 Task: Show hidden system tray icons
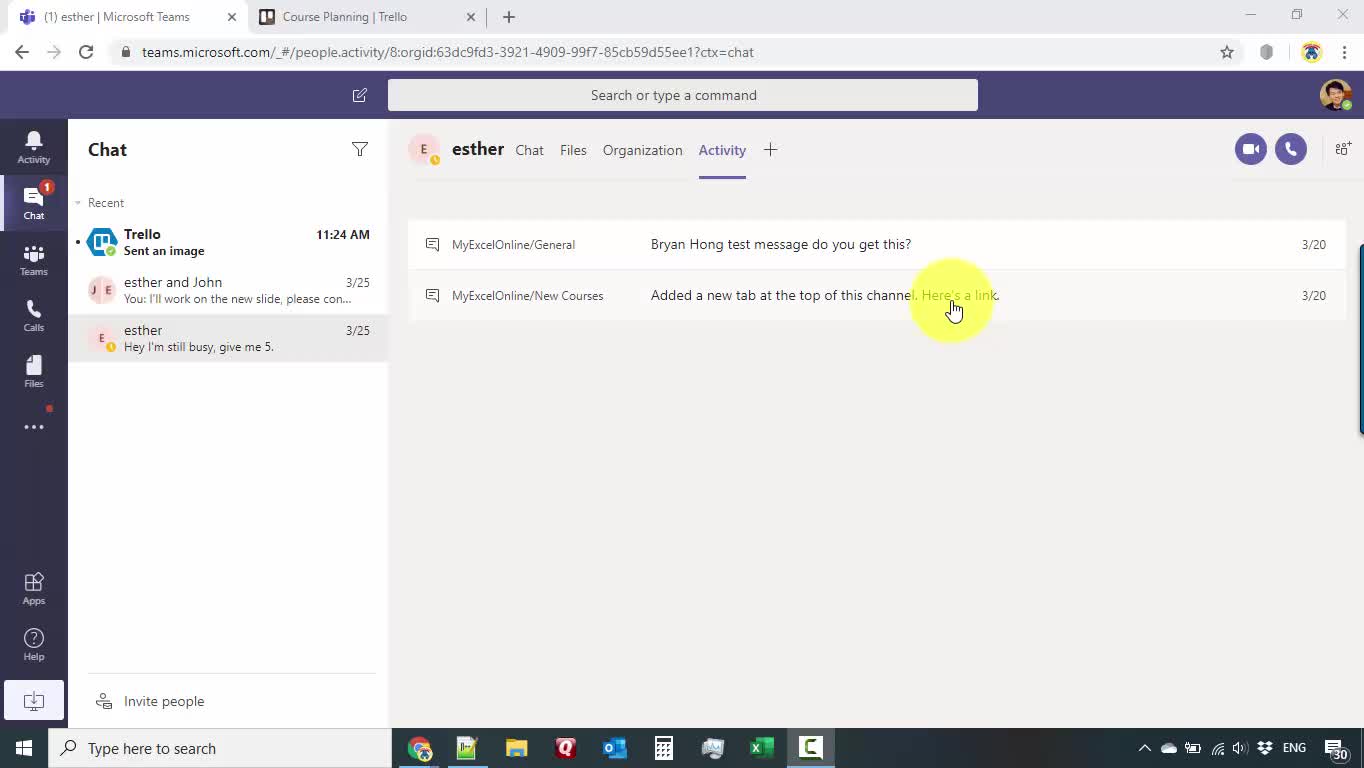(x=1144, y=748)
